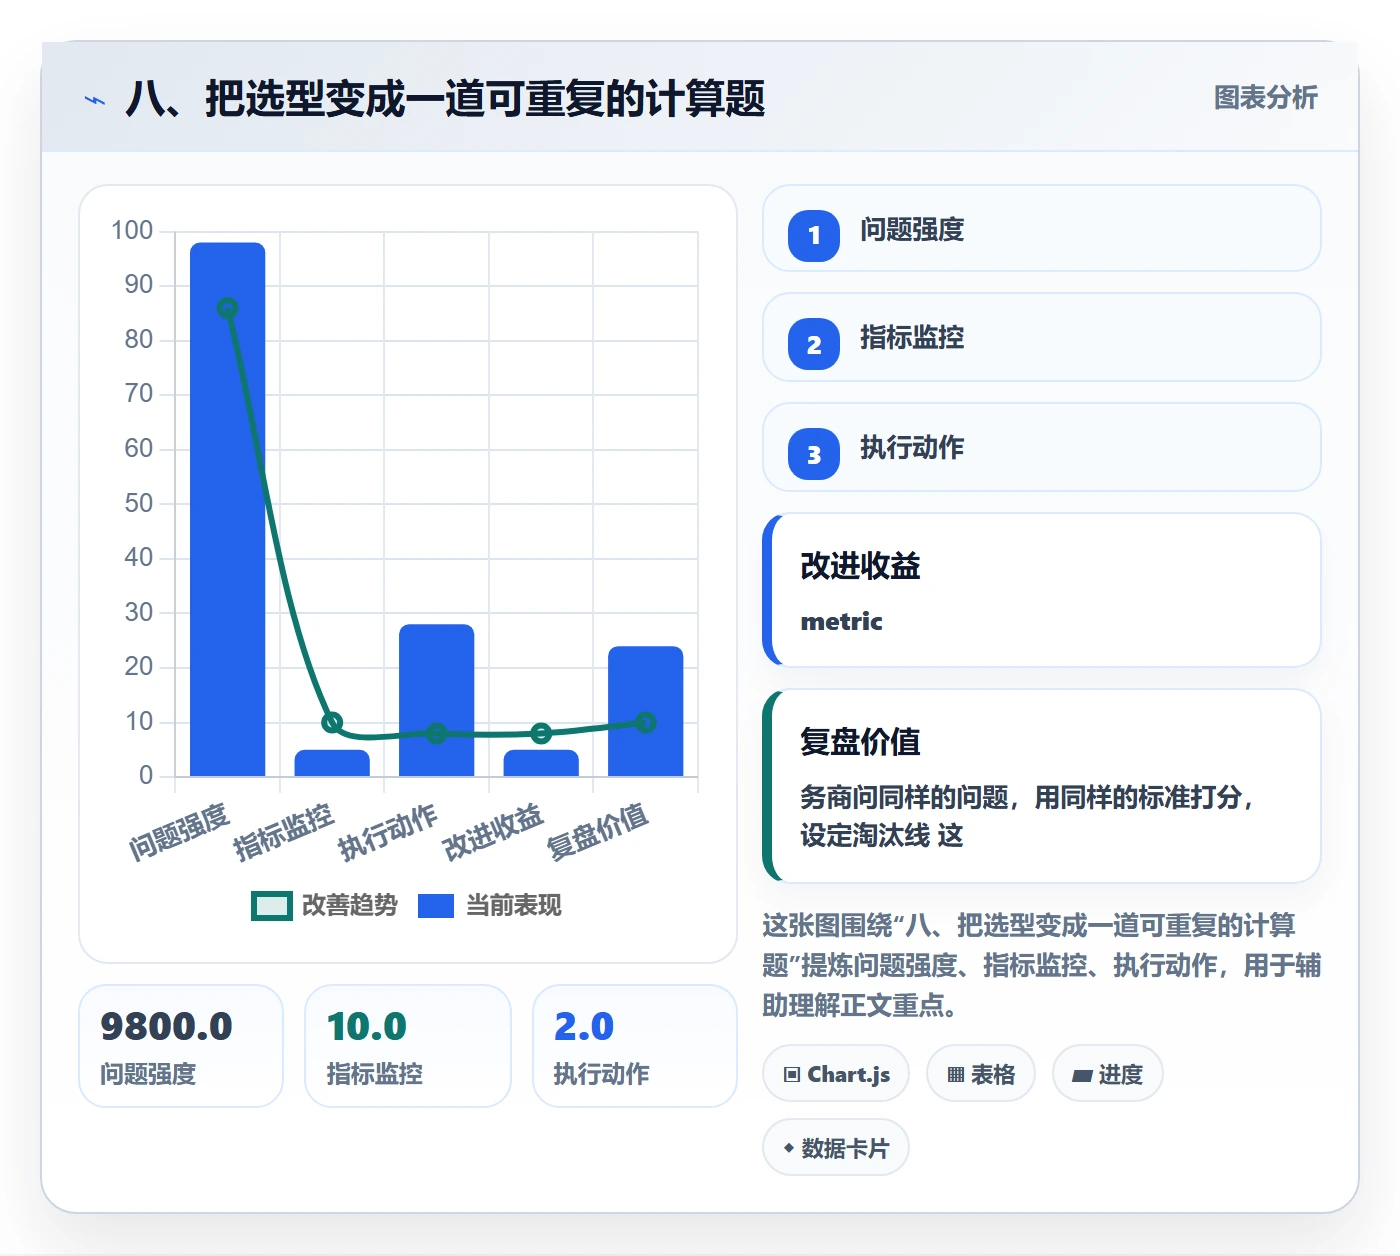The image size is (1400, 1256).
Task: Click the 'metric' text in 改进收益 card
Action: point(842,621)
